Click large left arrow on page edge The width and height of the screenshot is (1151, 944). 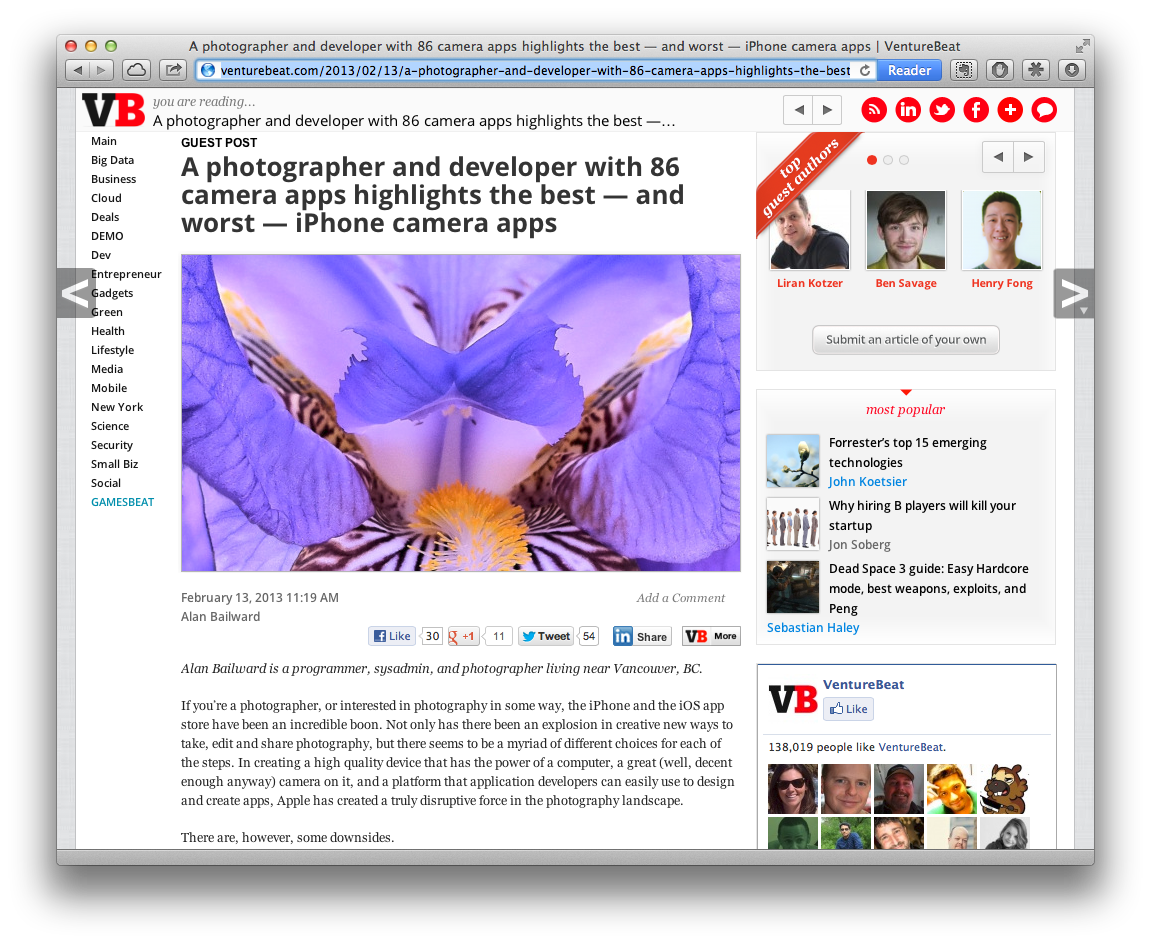click(x=76, y=294)
